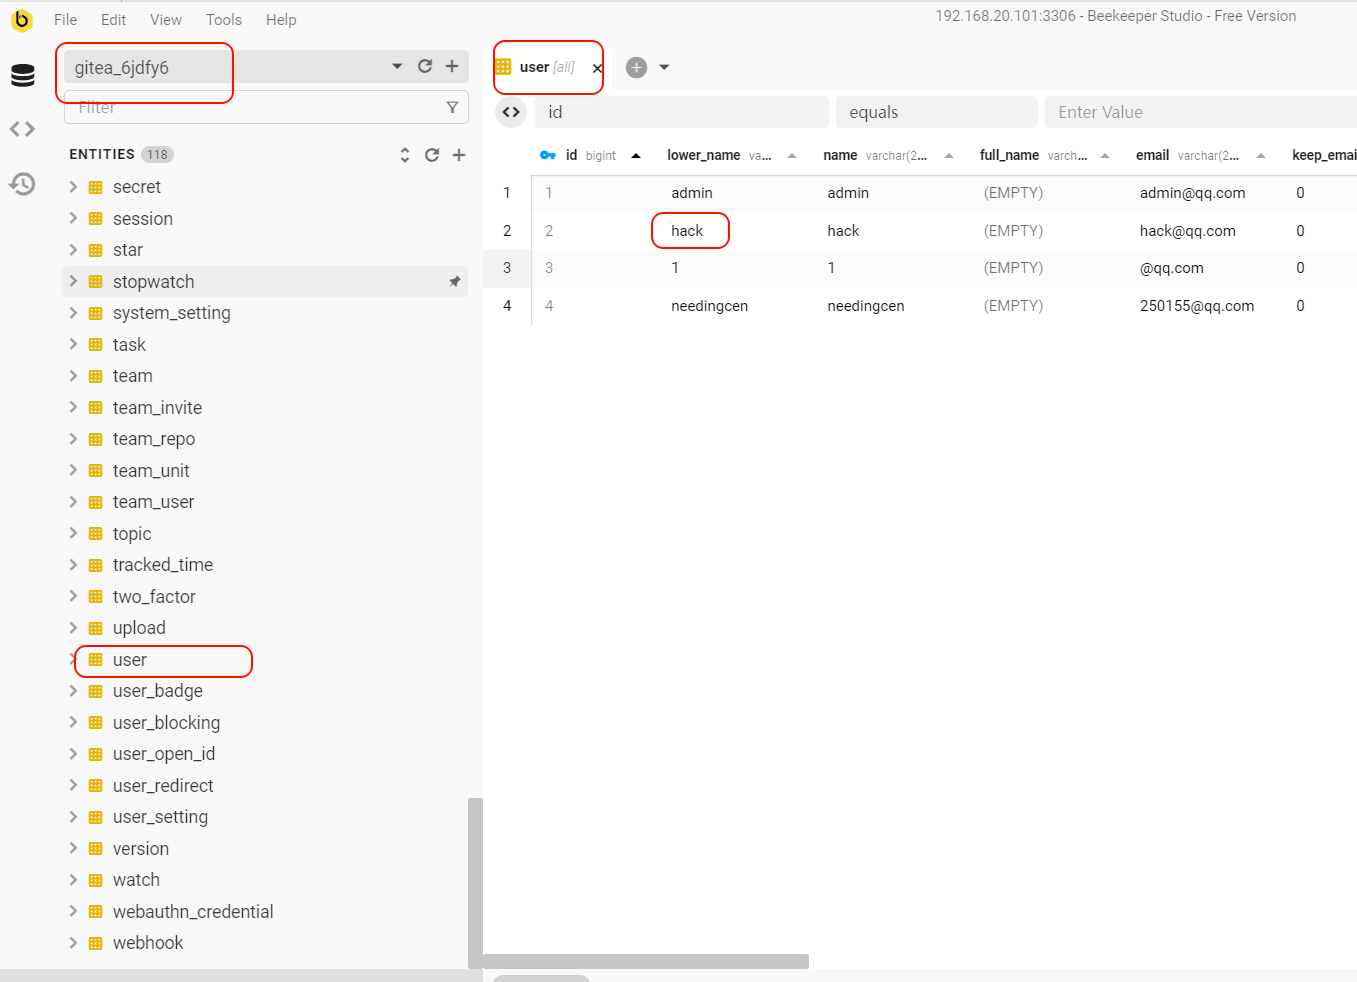Screen dimensions: 1357x982
Task: Add a new entity with plus icon
Action: pos(459,155)
